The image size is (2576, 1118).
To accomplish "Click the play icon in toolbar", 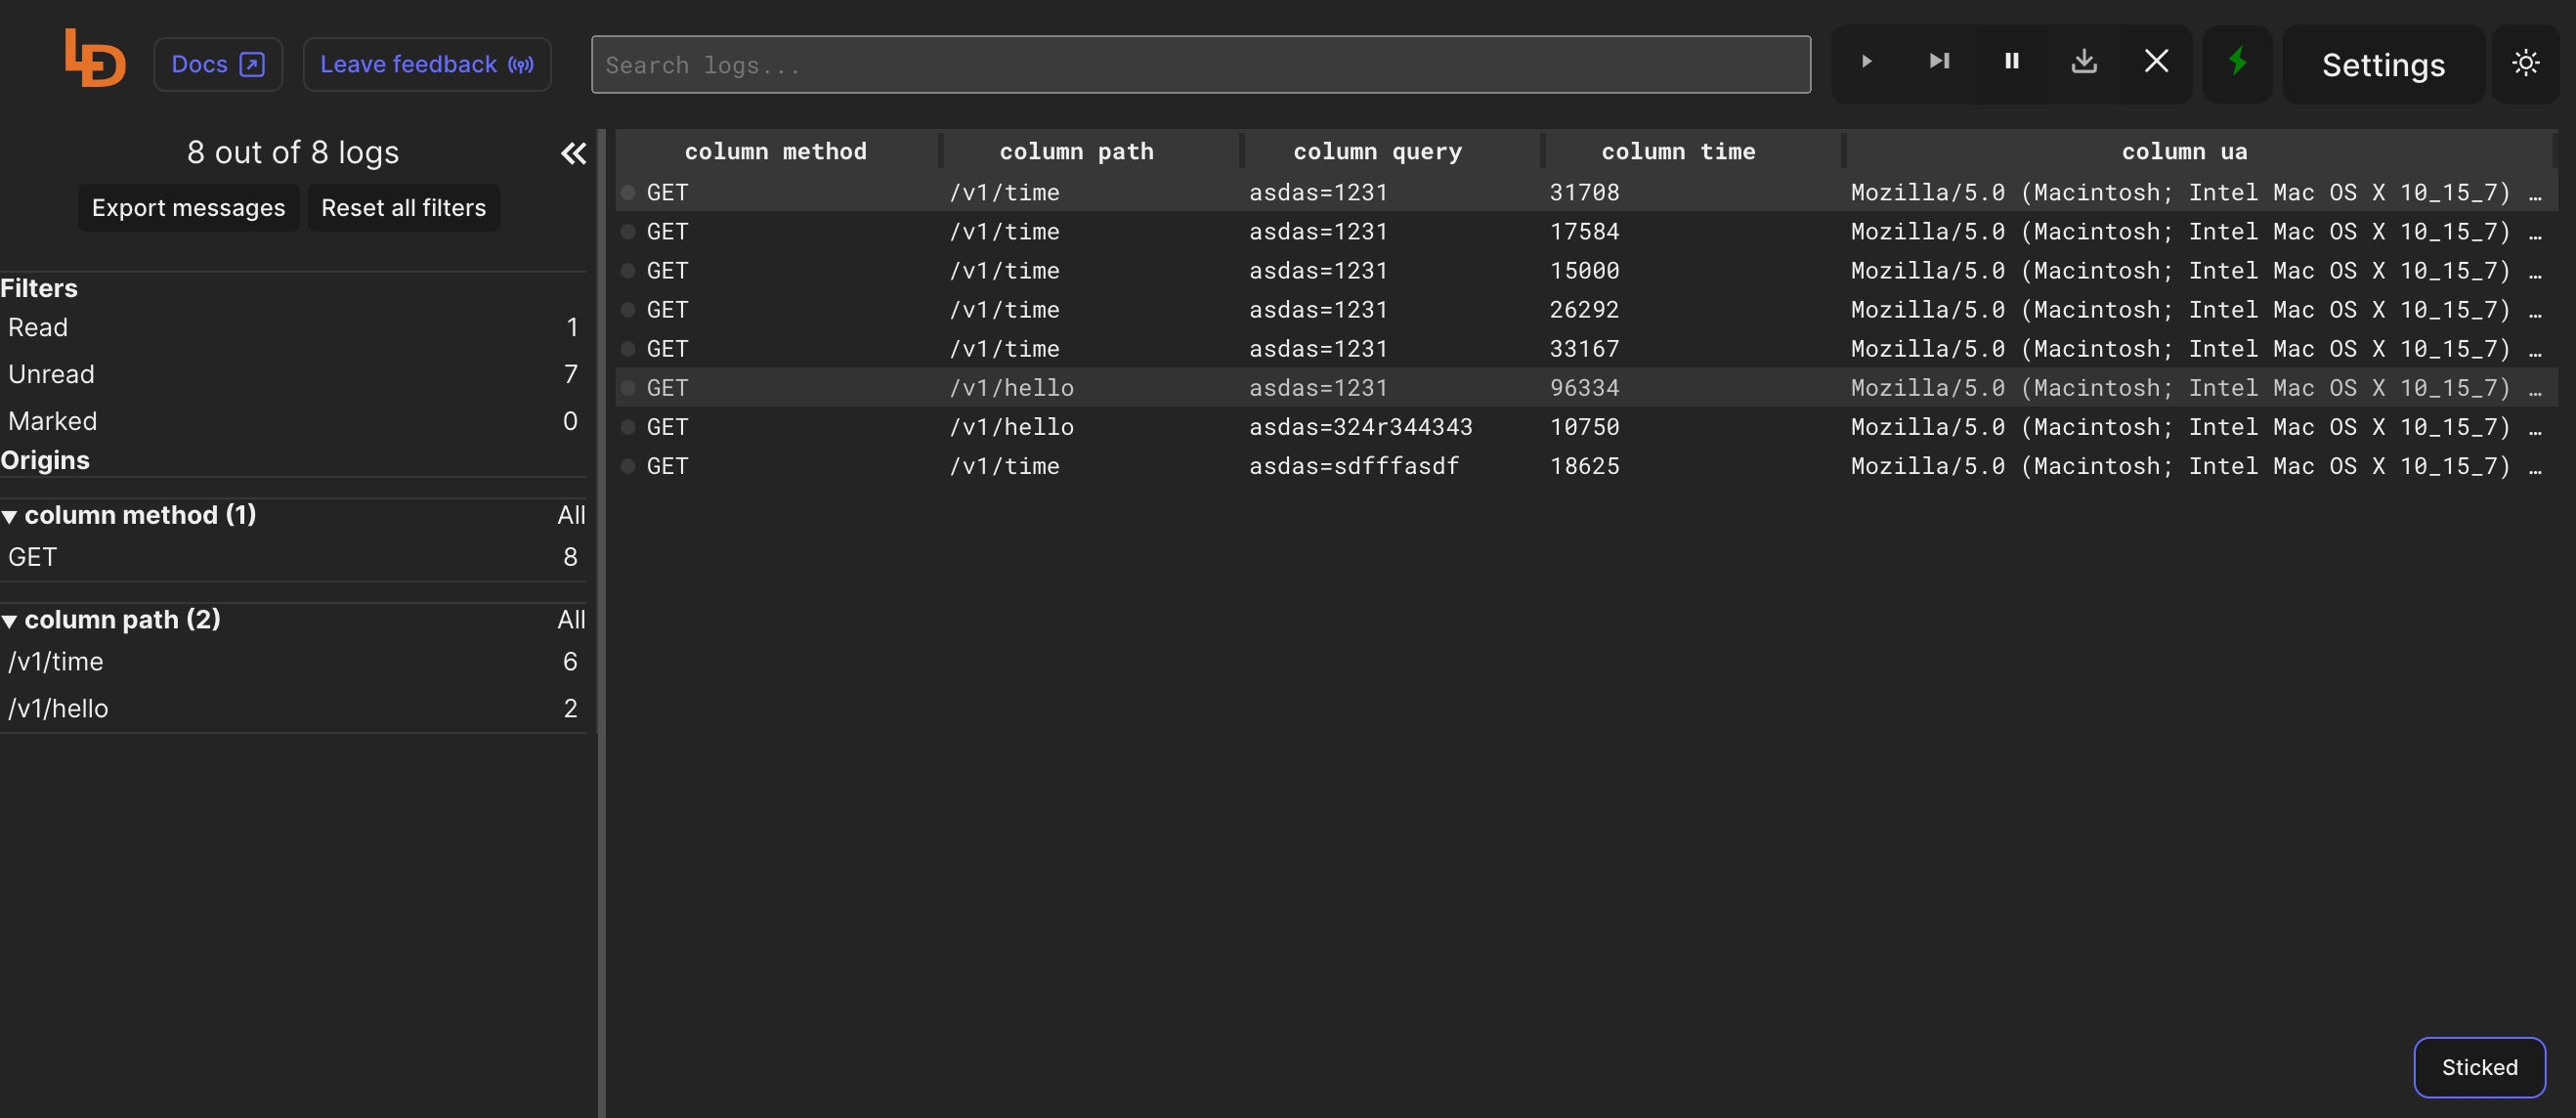I will pos(1866,62).
